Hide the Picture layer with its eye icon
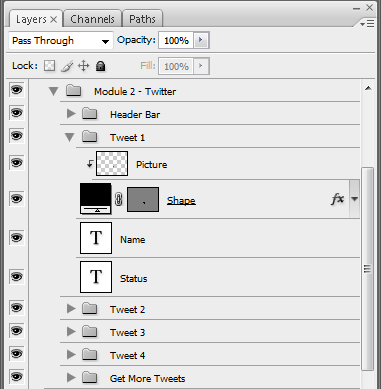 (17, 163)
